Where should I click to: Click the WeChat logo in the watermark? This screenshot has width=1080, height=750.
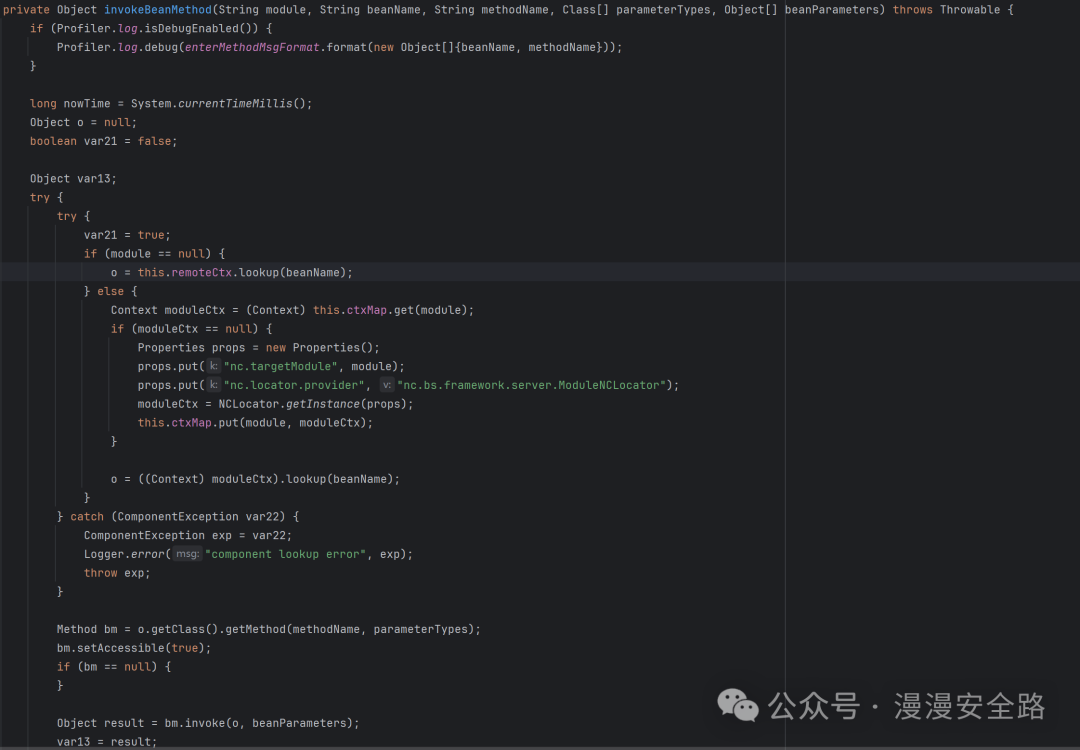738,705
